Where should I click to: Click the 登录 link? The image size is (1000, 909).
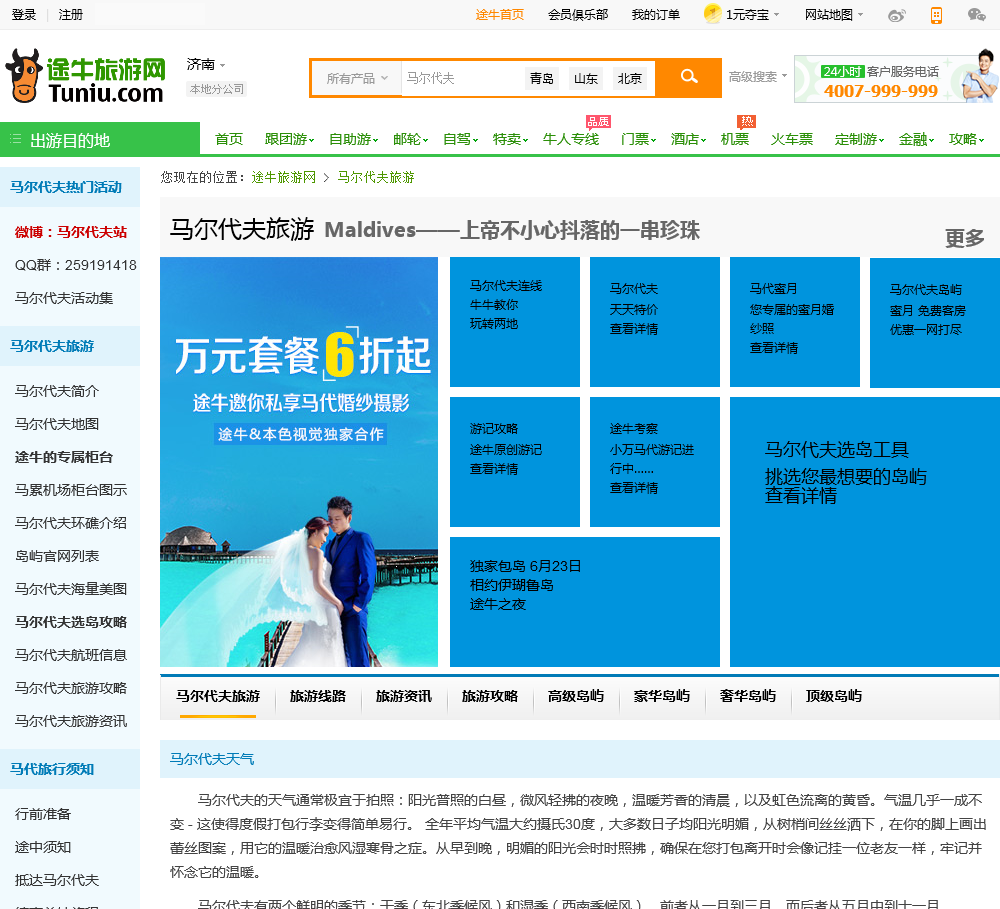pos(24,15)
